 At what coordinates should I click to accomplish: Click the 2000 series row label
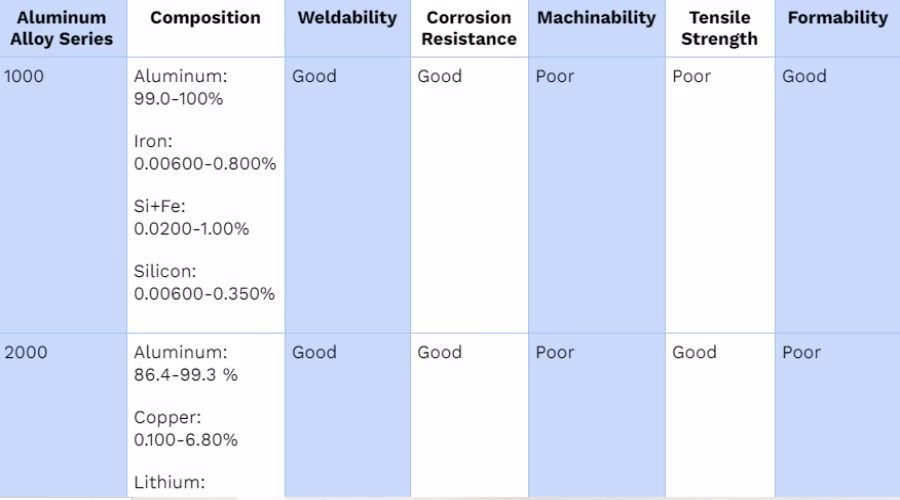click(26, 352)
